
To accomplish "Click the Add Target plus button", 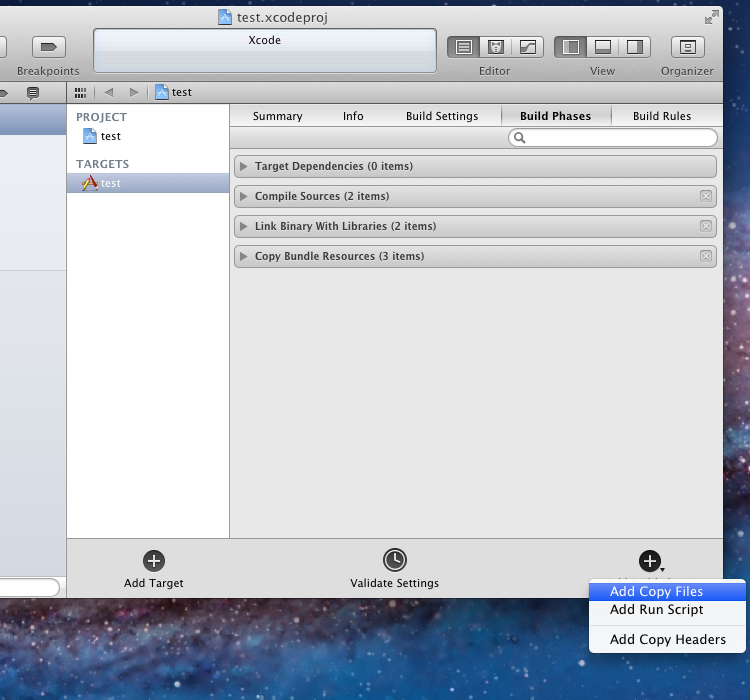I will pos(154,561).
